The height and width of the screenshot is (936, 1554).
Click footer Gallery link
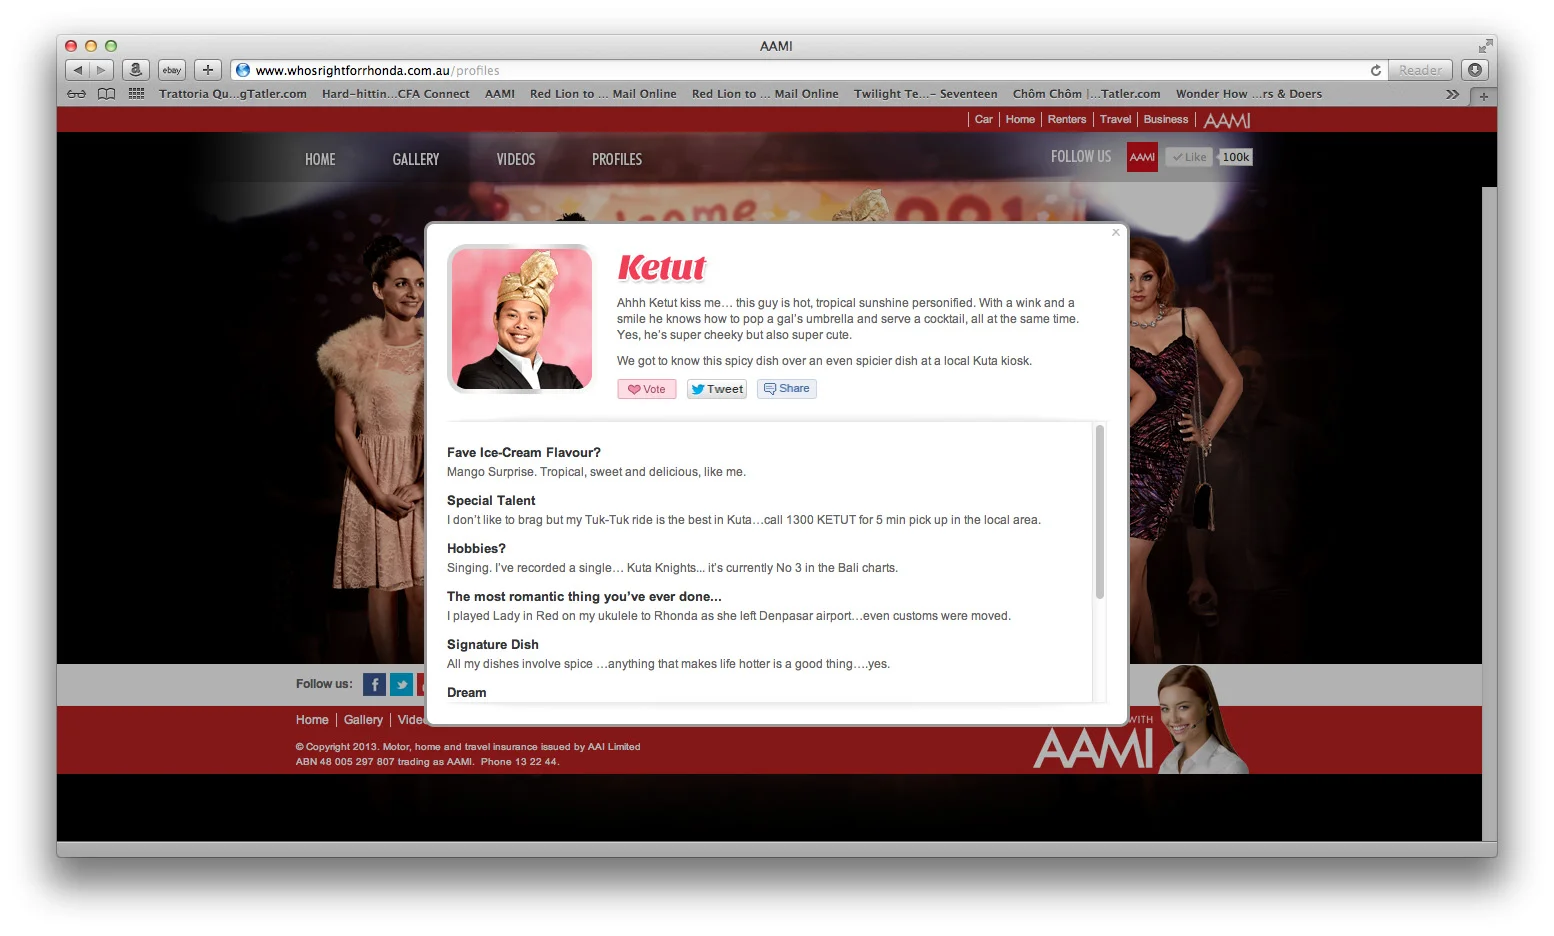(363, 720)
